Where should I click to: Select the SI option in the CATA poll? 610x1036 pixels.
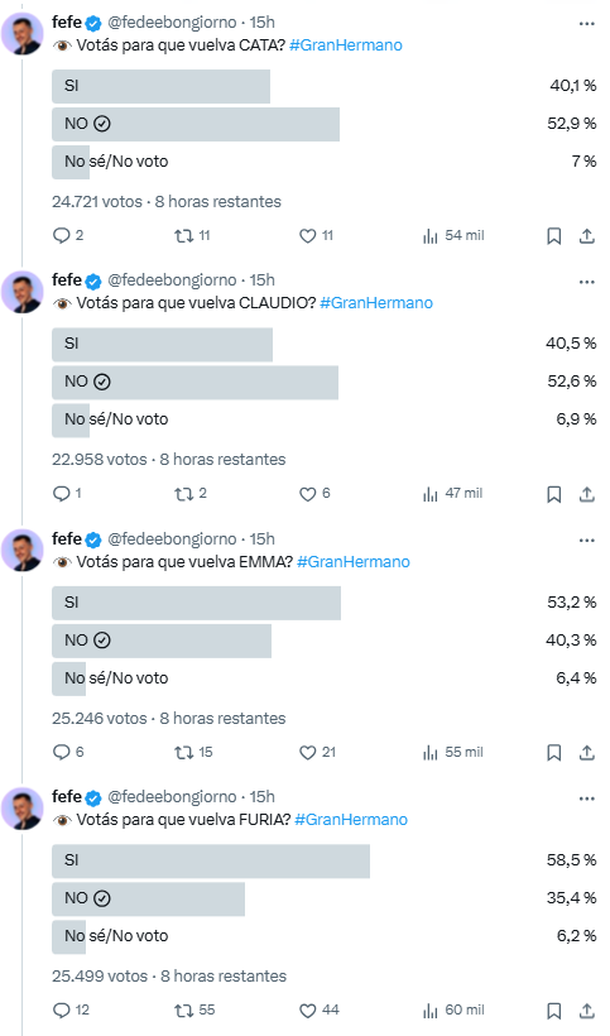click(161, 86)
